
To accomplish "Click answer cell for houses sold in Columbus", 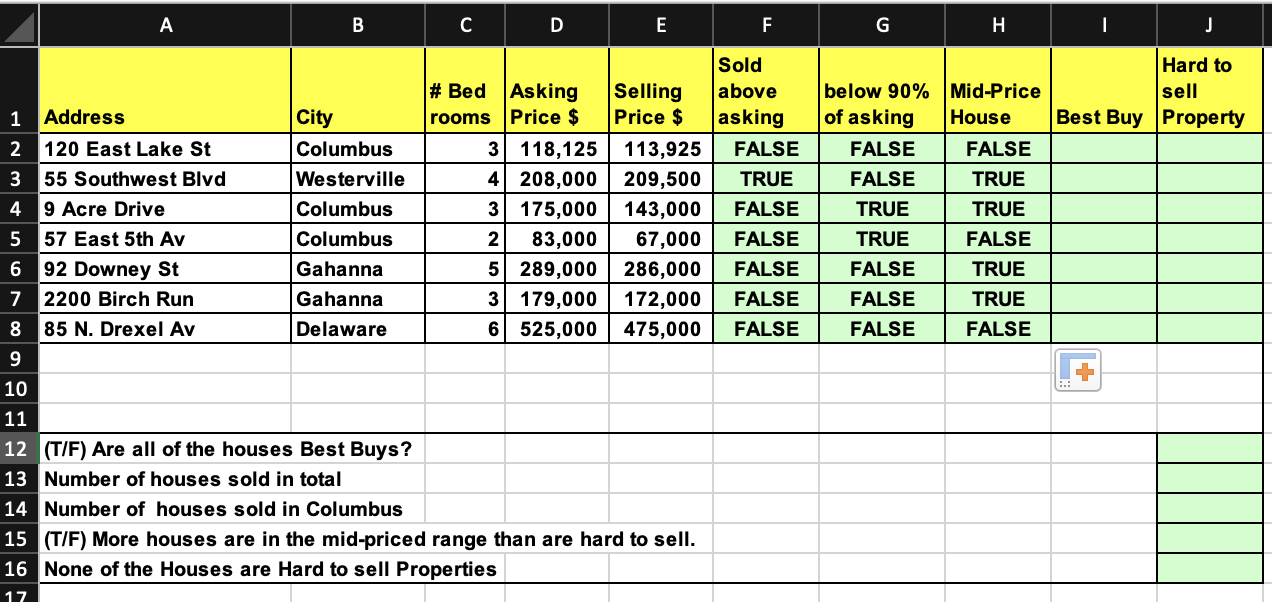I will tap(1209, 509).
